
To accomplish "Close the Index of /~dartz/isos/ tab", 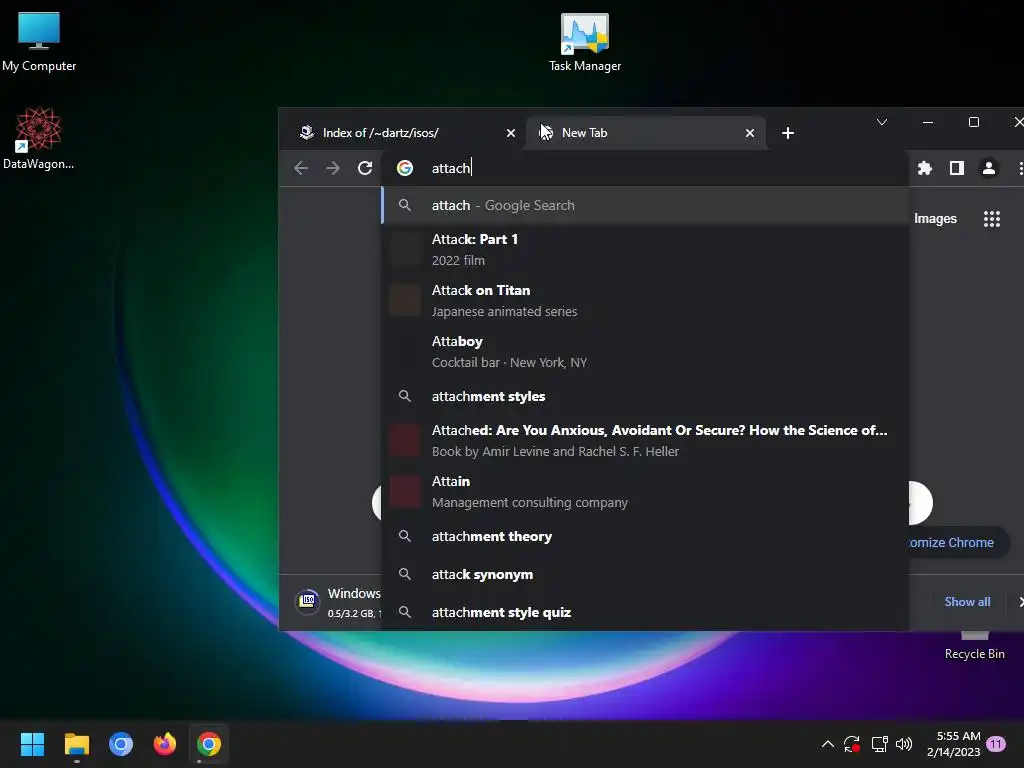I will pos(511,133).
